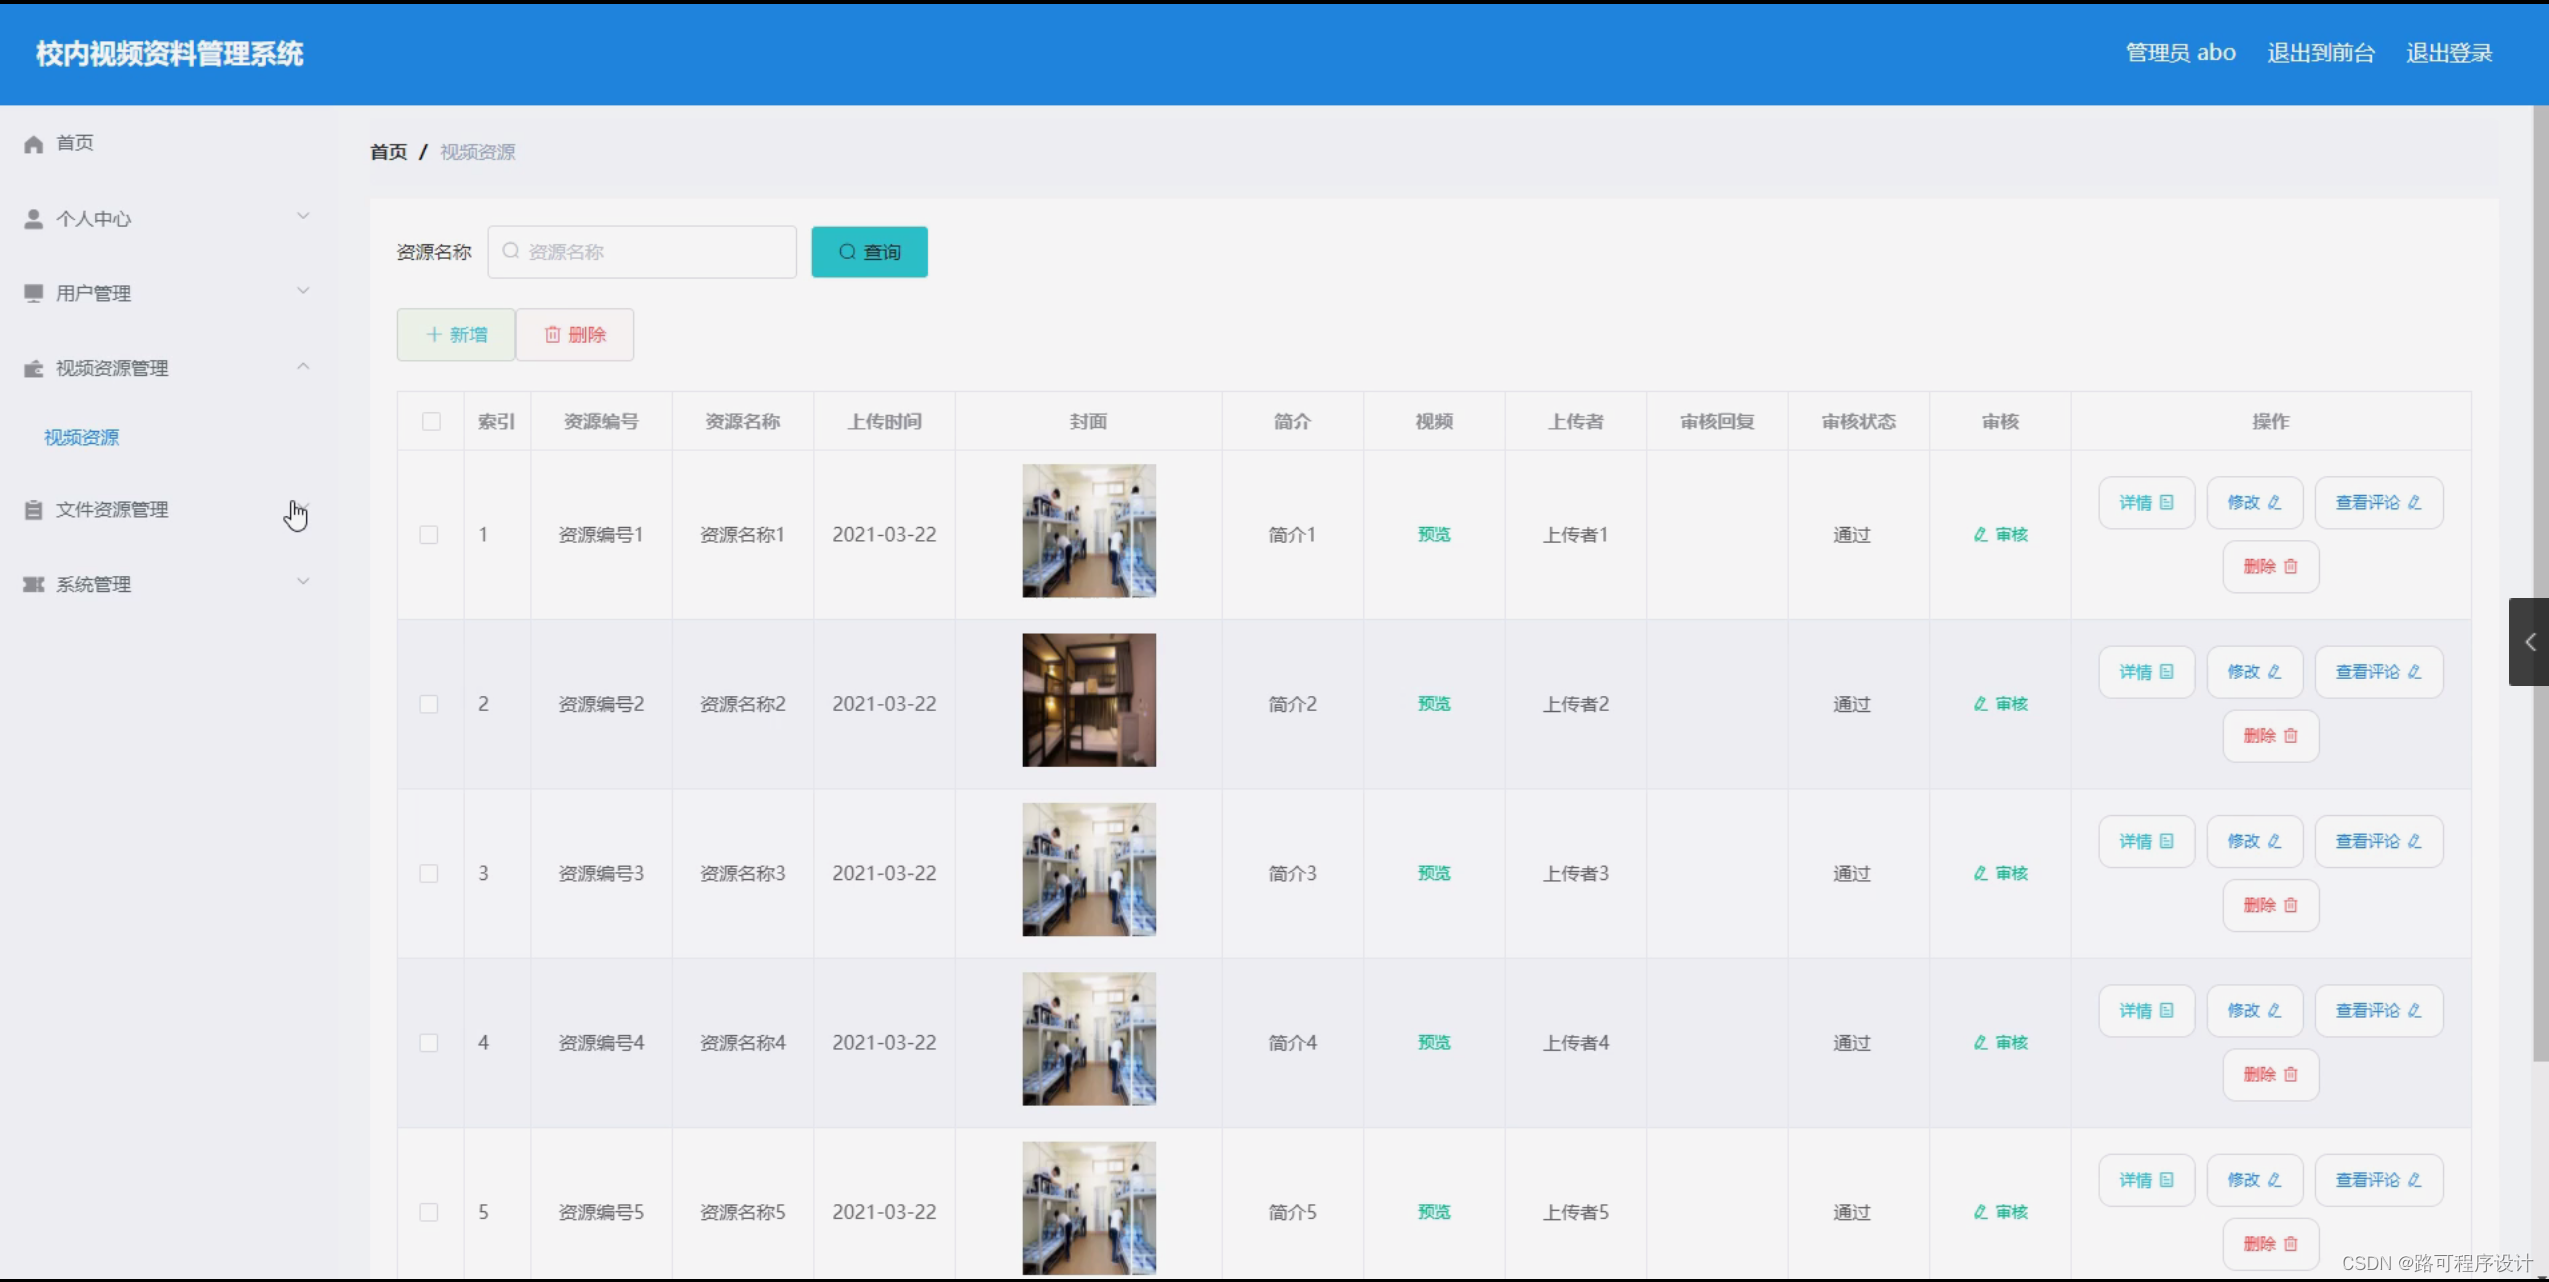
Task: Click the gear icon beside 系统管理
Action: pyautogui.click(x=32, y=583)
